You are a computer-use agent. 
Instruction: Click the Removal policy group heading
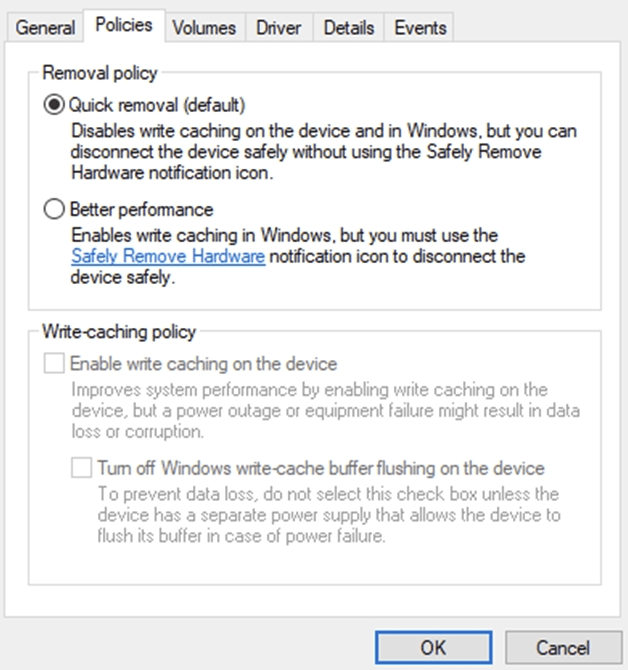pos(100,73)
